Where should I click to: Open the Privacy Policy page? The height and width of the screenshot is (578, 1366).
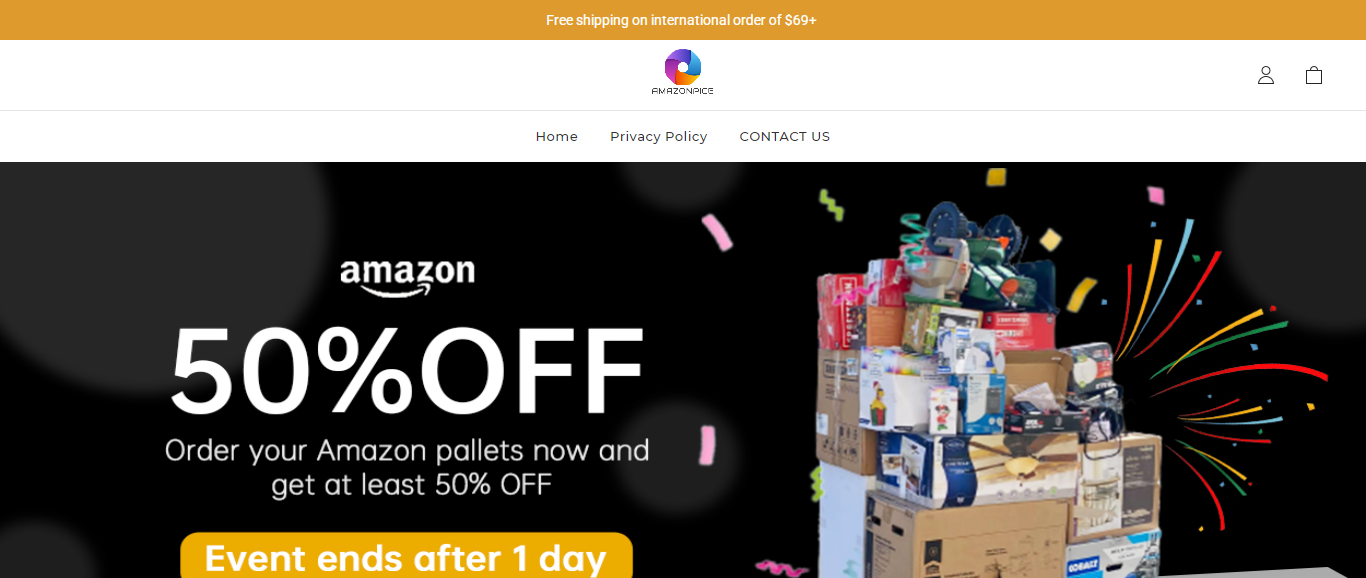(659, 136)
